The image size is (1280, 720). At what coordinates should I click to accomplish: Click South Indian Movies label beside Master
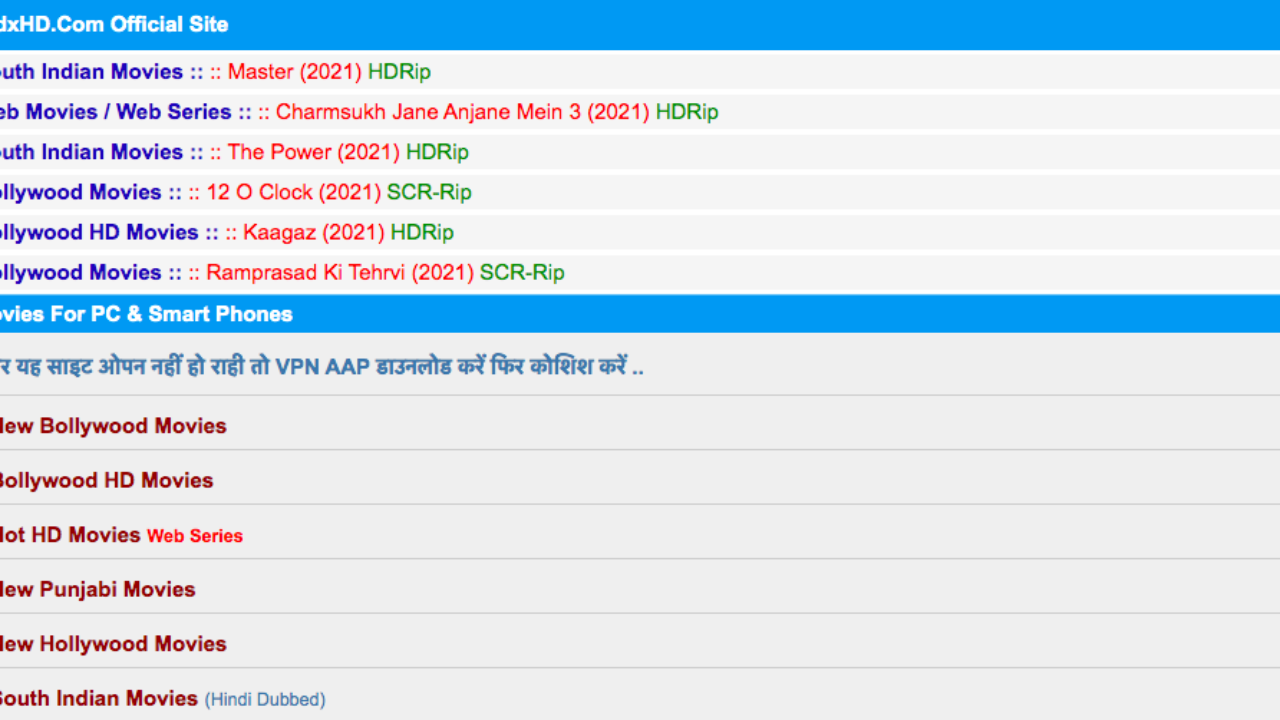tap(90, 72)
